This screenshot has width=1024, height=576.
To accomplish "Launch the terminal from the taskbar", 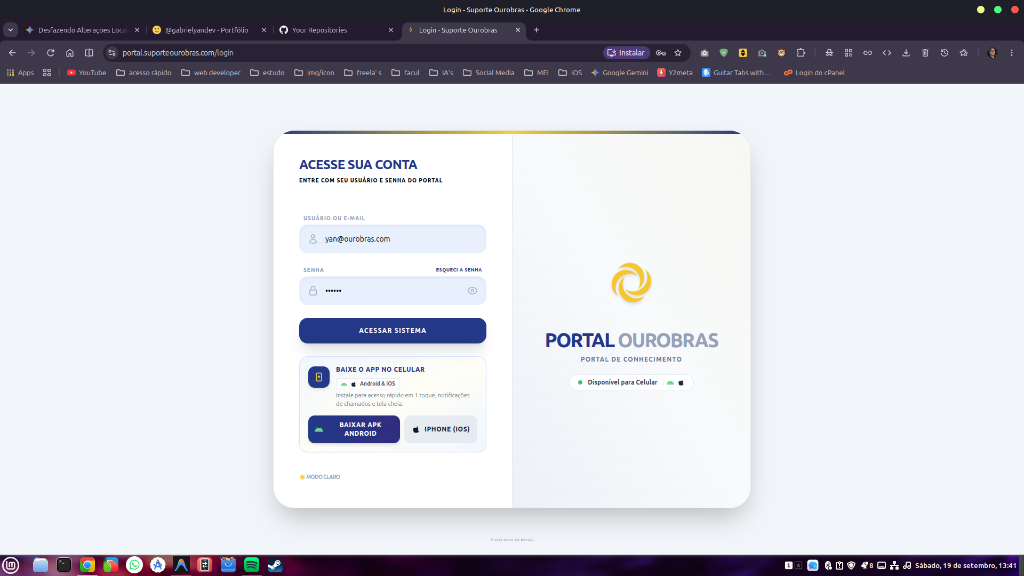I will tap(63, 566).
